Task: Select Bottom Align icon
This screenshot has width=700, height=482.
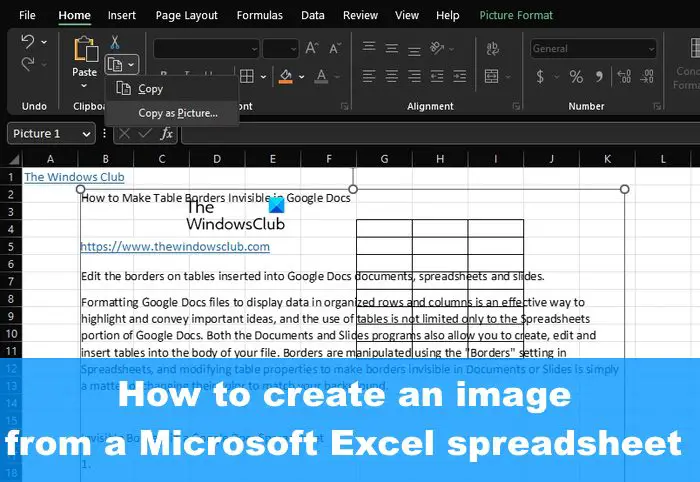Action: point(414,49)
